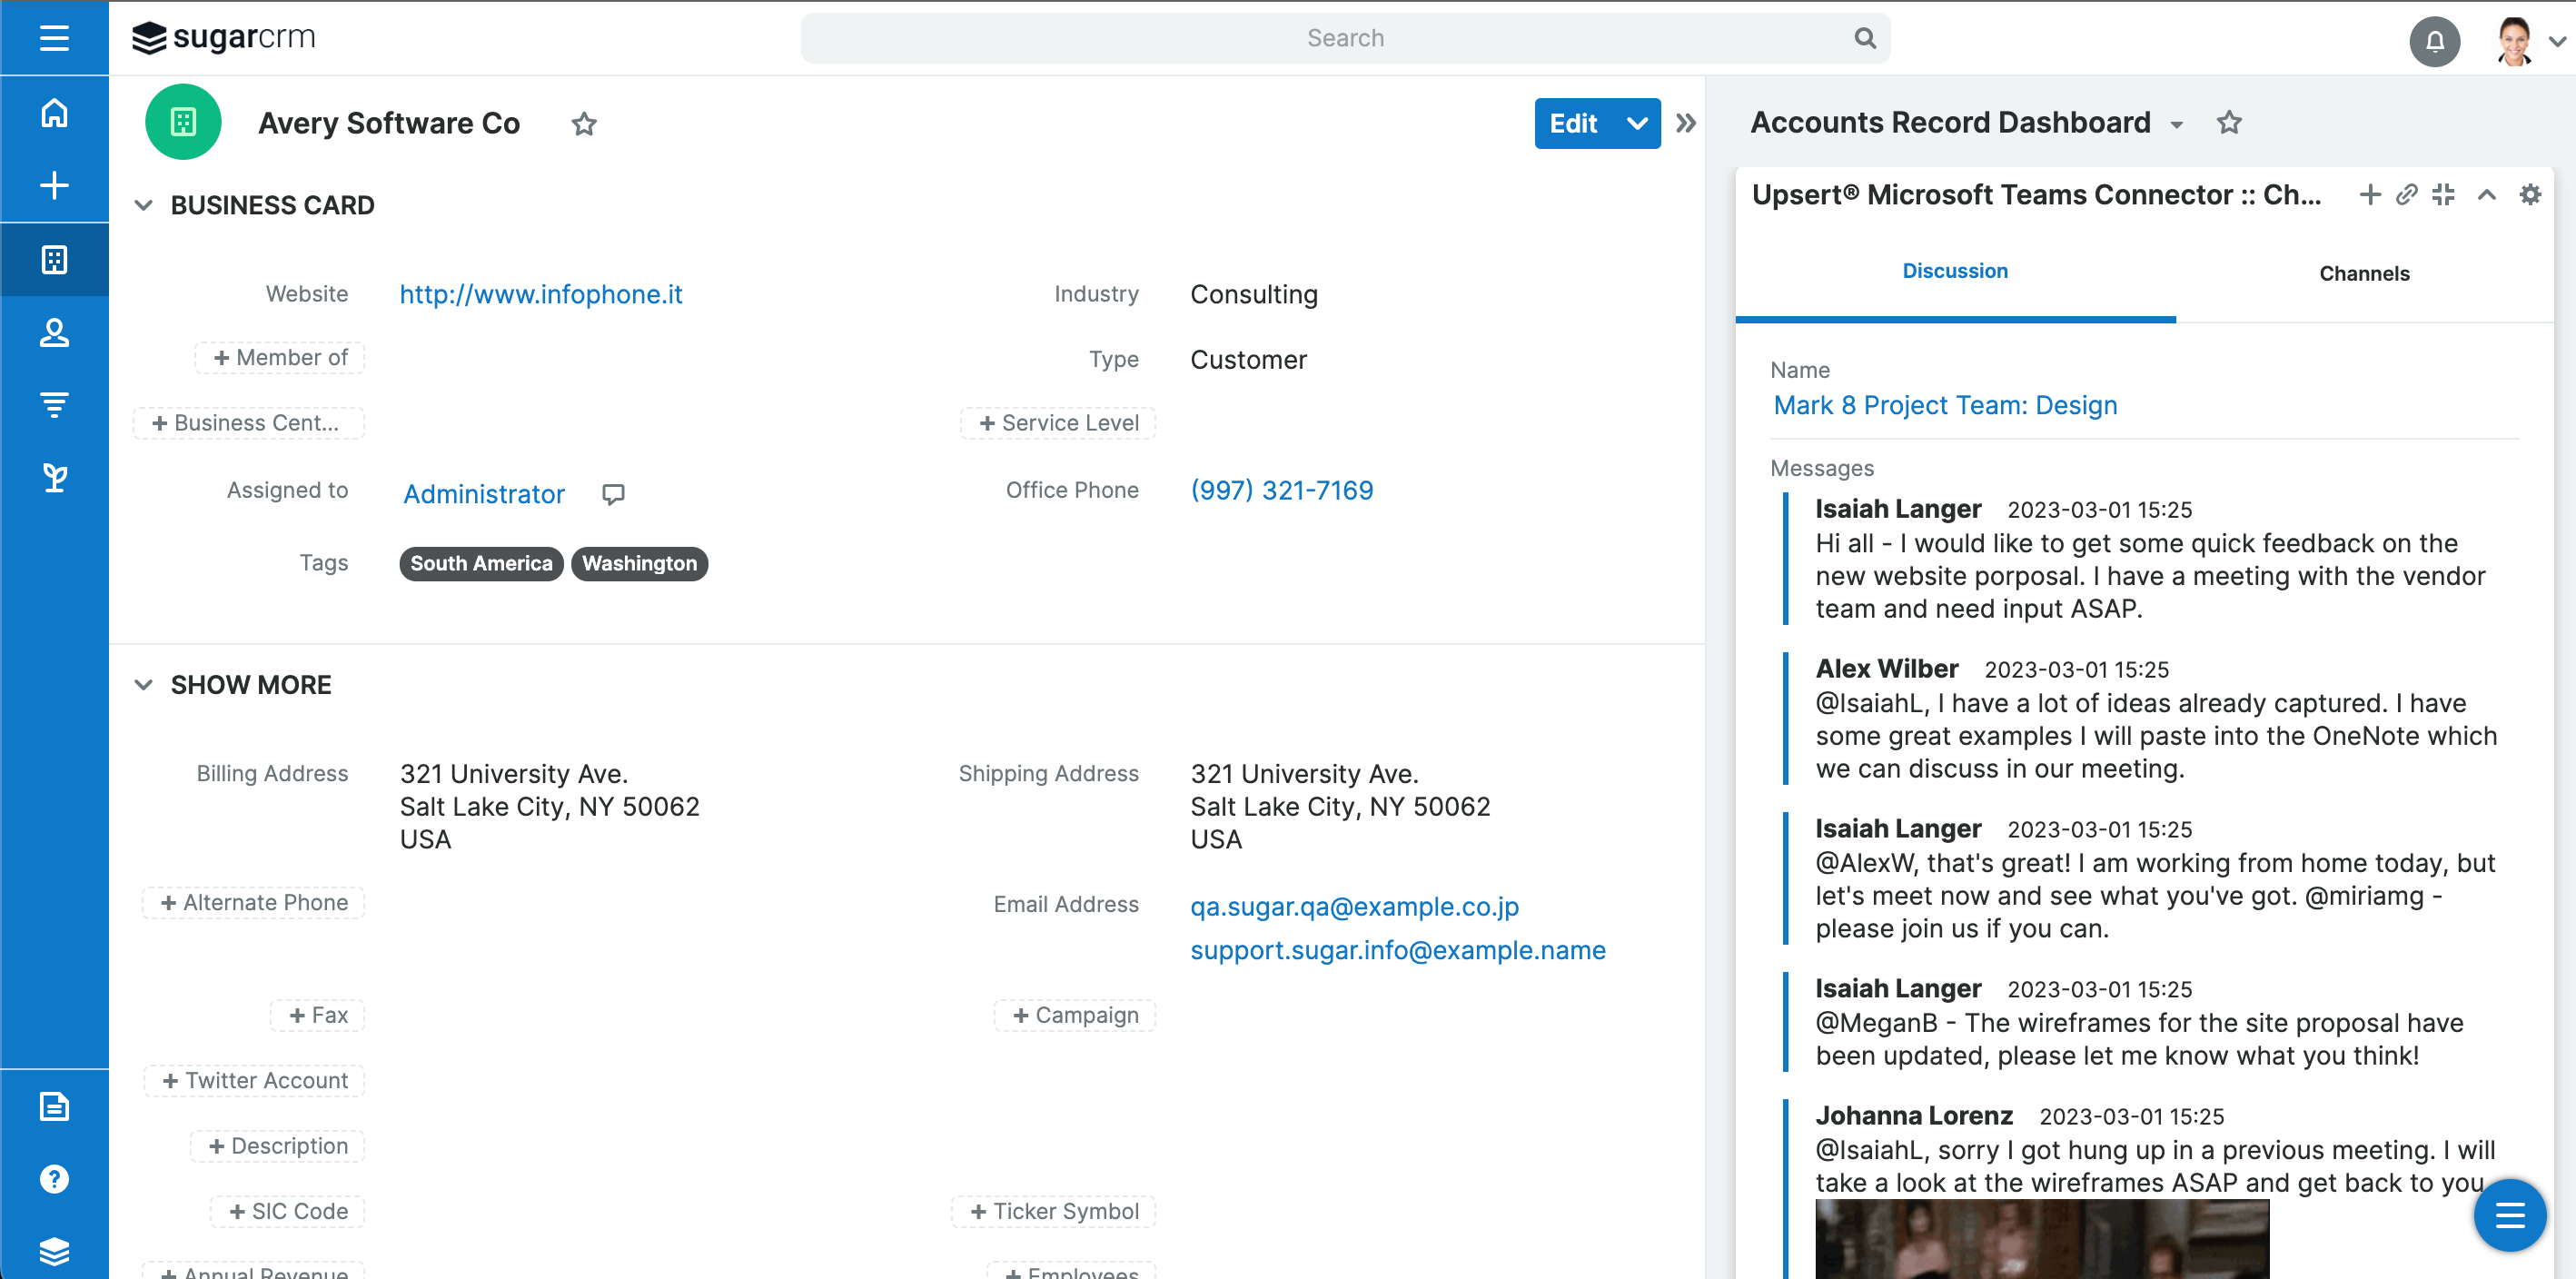Click the accounts list view icon
Viewport: 2576px width, 1279px height.
[x=55, y=260]
